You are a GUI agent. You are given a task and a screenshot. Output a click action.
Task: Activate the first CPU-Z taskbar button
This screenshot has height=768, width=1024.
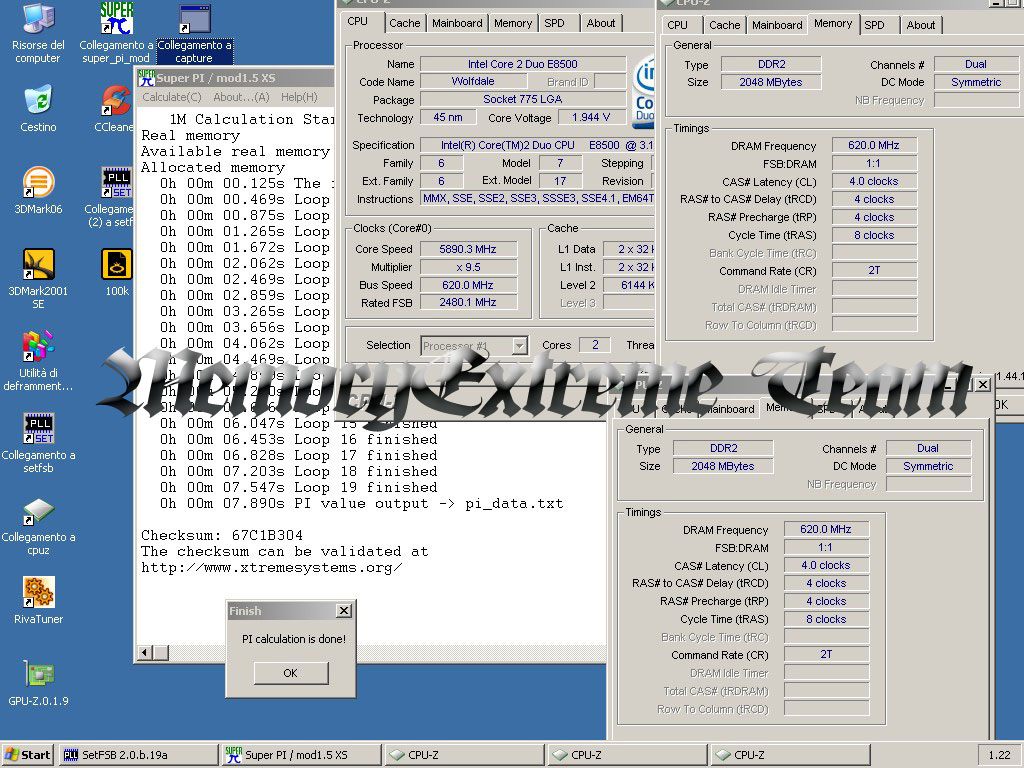click(465, 755)
